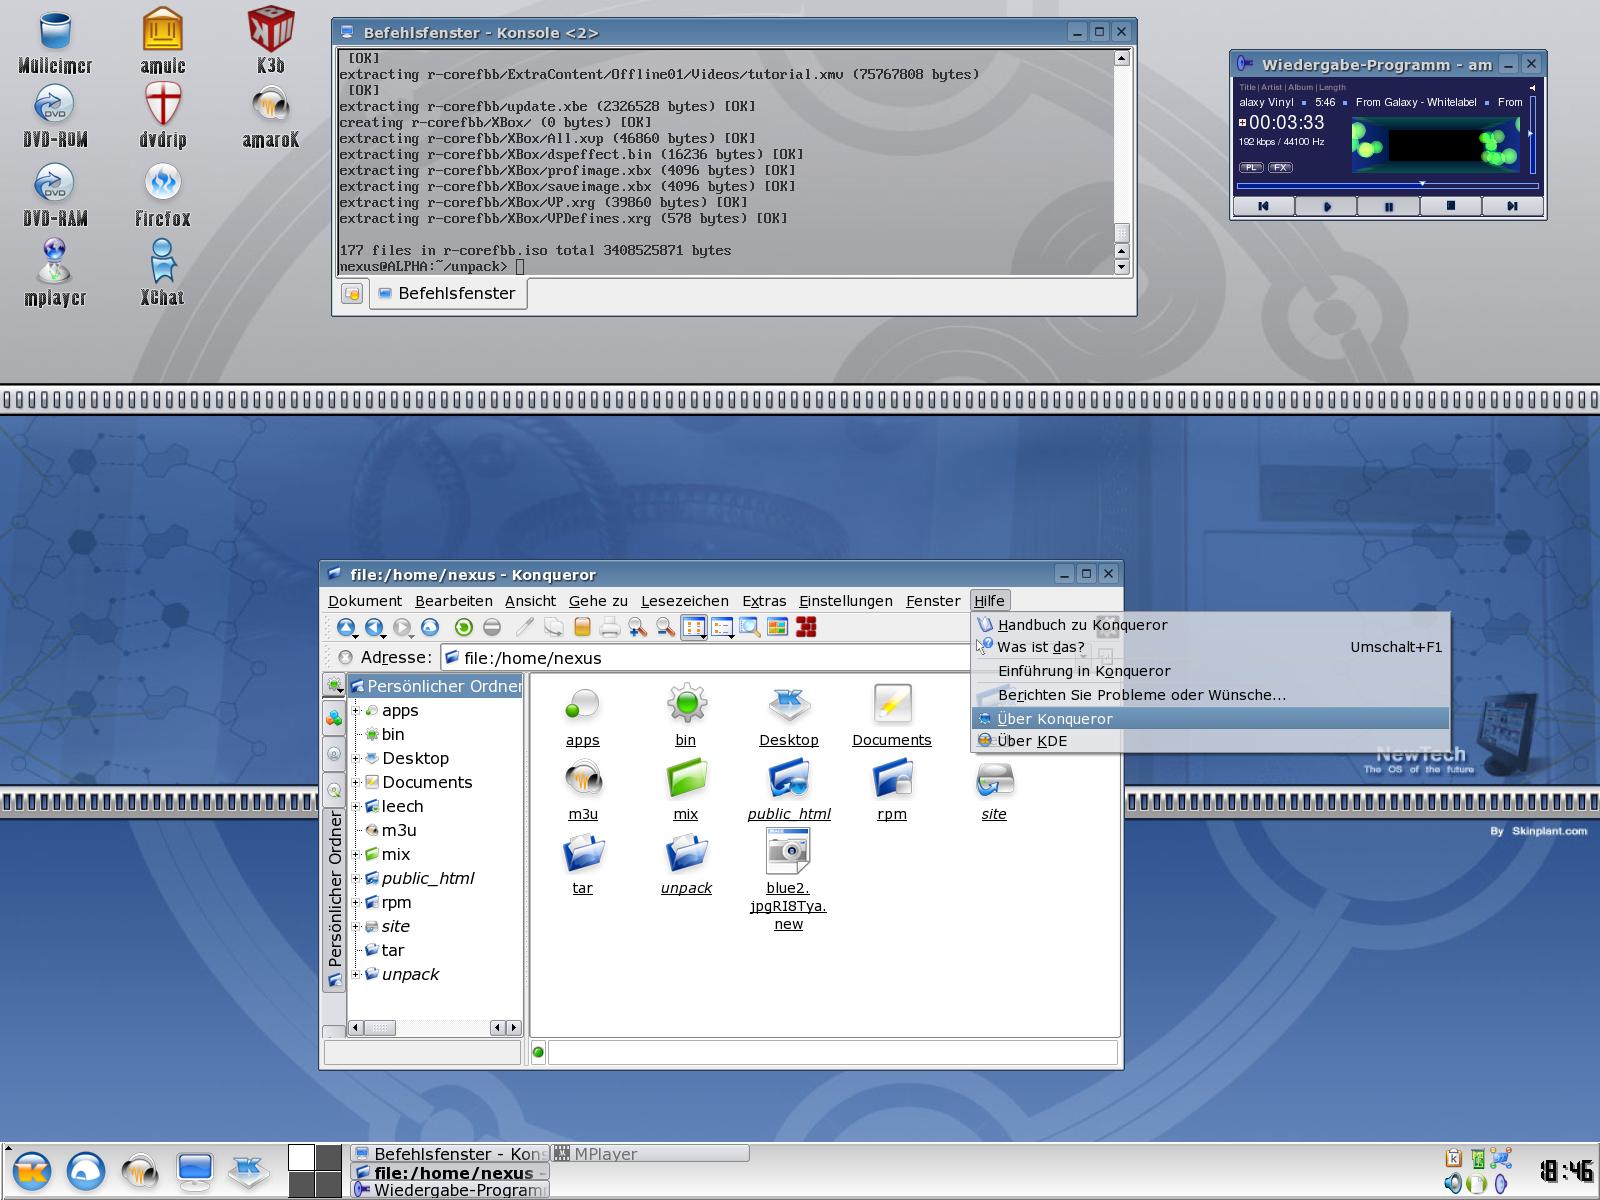Open the icon view mode dropdown

click(x=694, y=628)
